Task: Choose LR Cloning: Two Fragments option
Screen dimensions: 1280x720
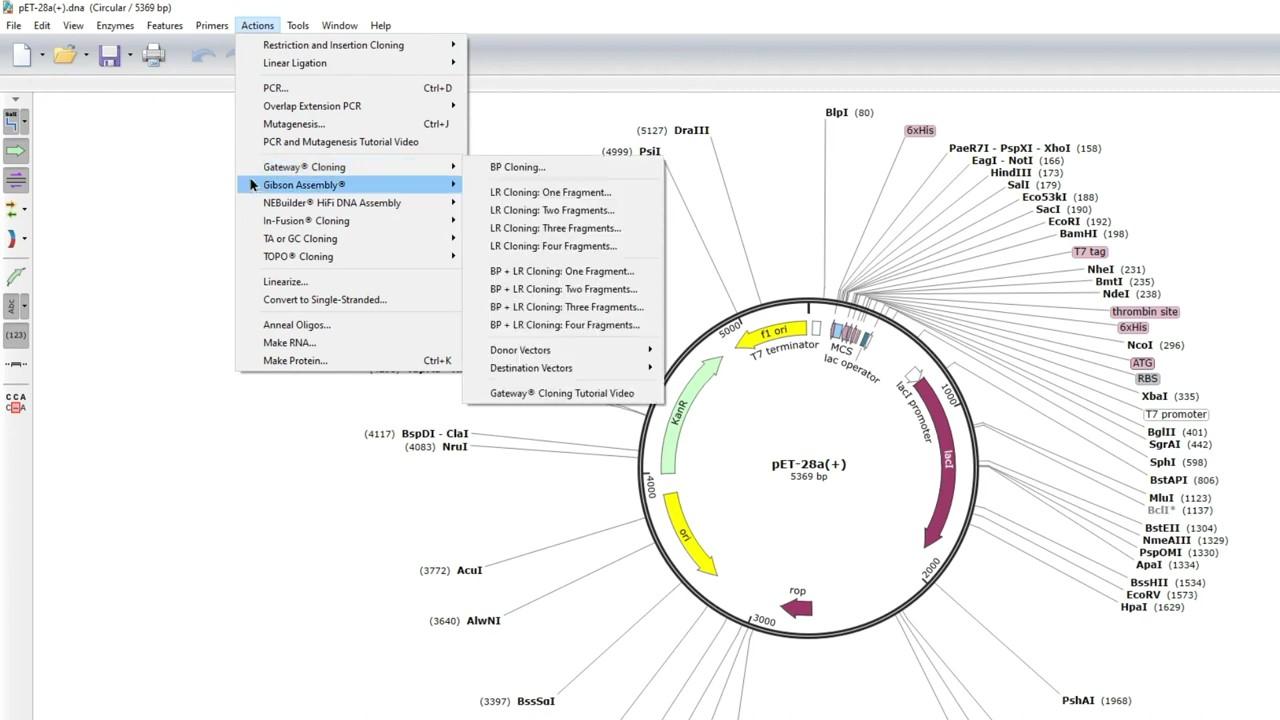Action: [x=552, y=210]
